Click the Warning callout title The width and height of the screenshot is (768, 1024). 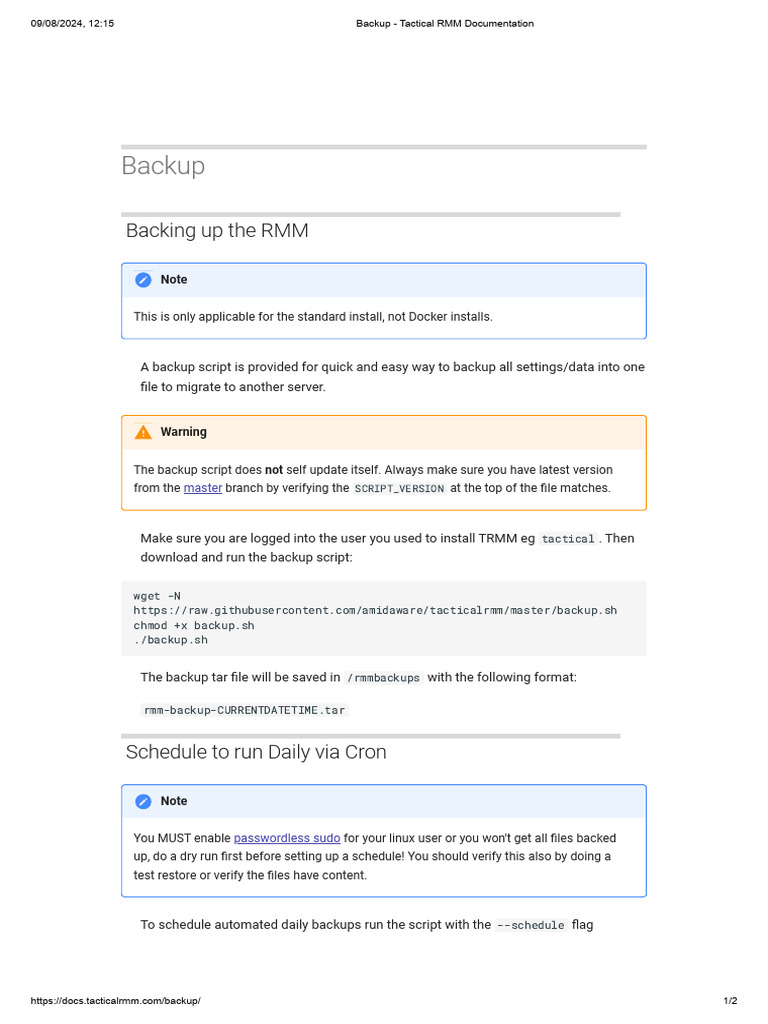coord(184,432)
